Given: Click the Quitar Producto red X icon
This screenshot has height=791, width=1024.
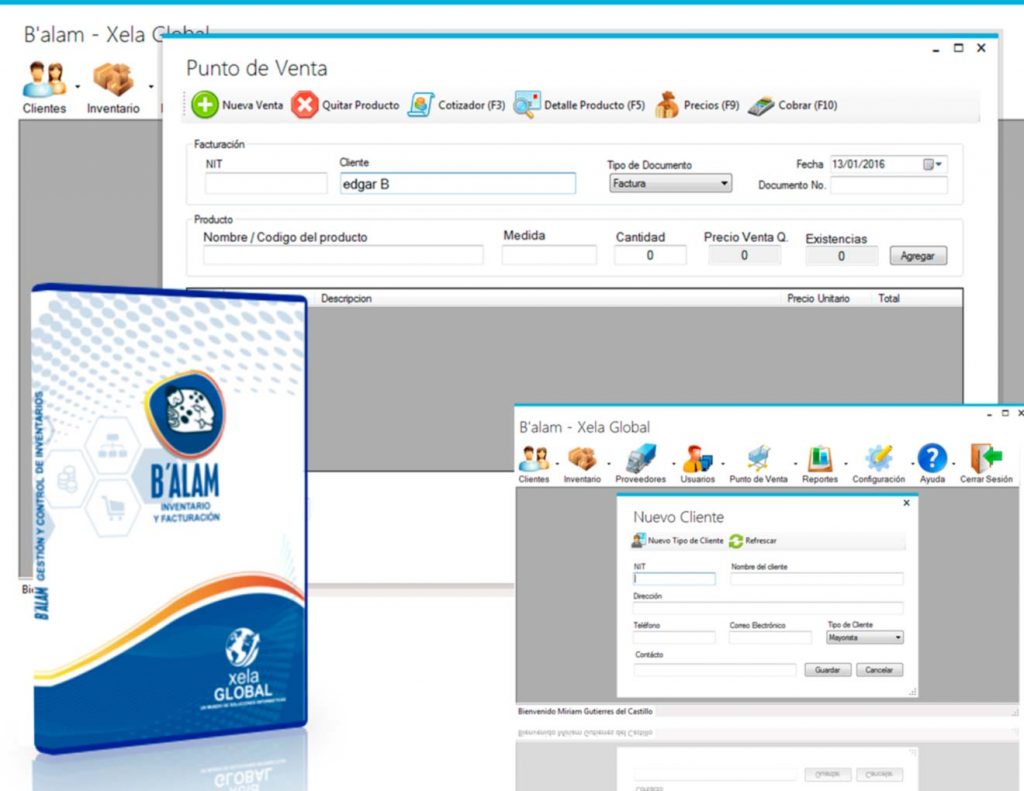Looking at the screenshot, I should (304, 105).
